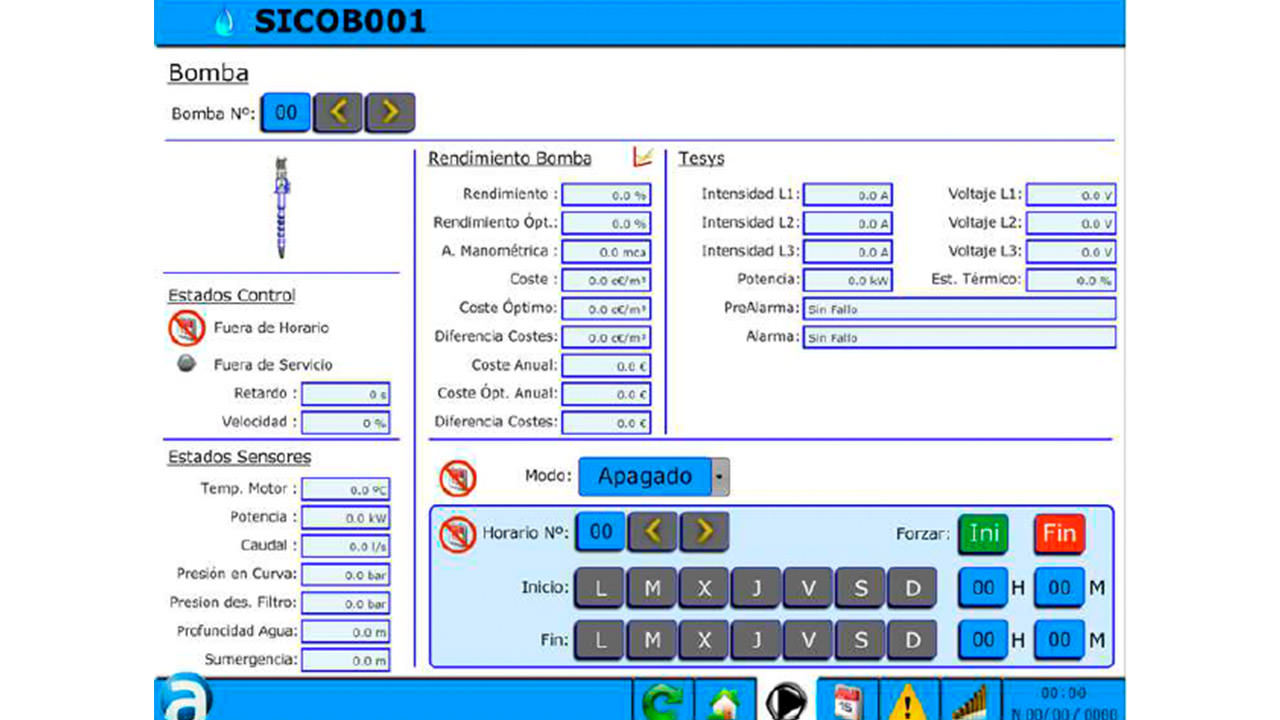Click the Inicio hour field
This screenshot has height=720, width=1280.
(983, 588)
